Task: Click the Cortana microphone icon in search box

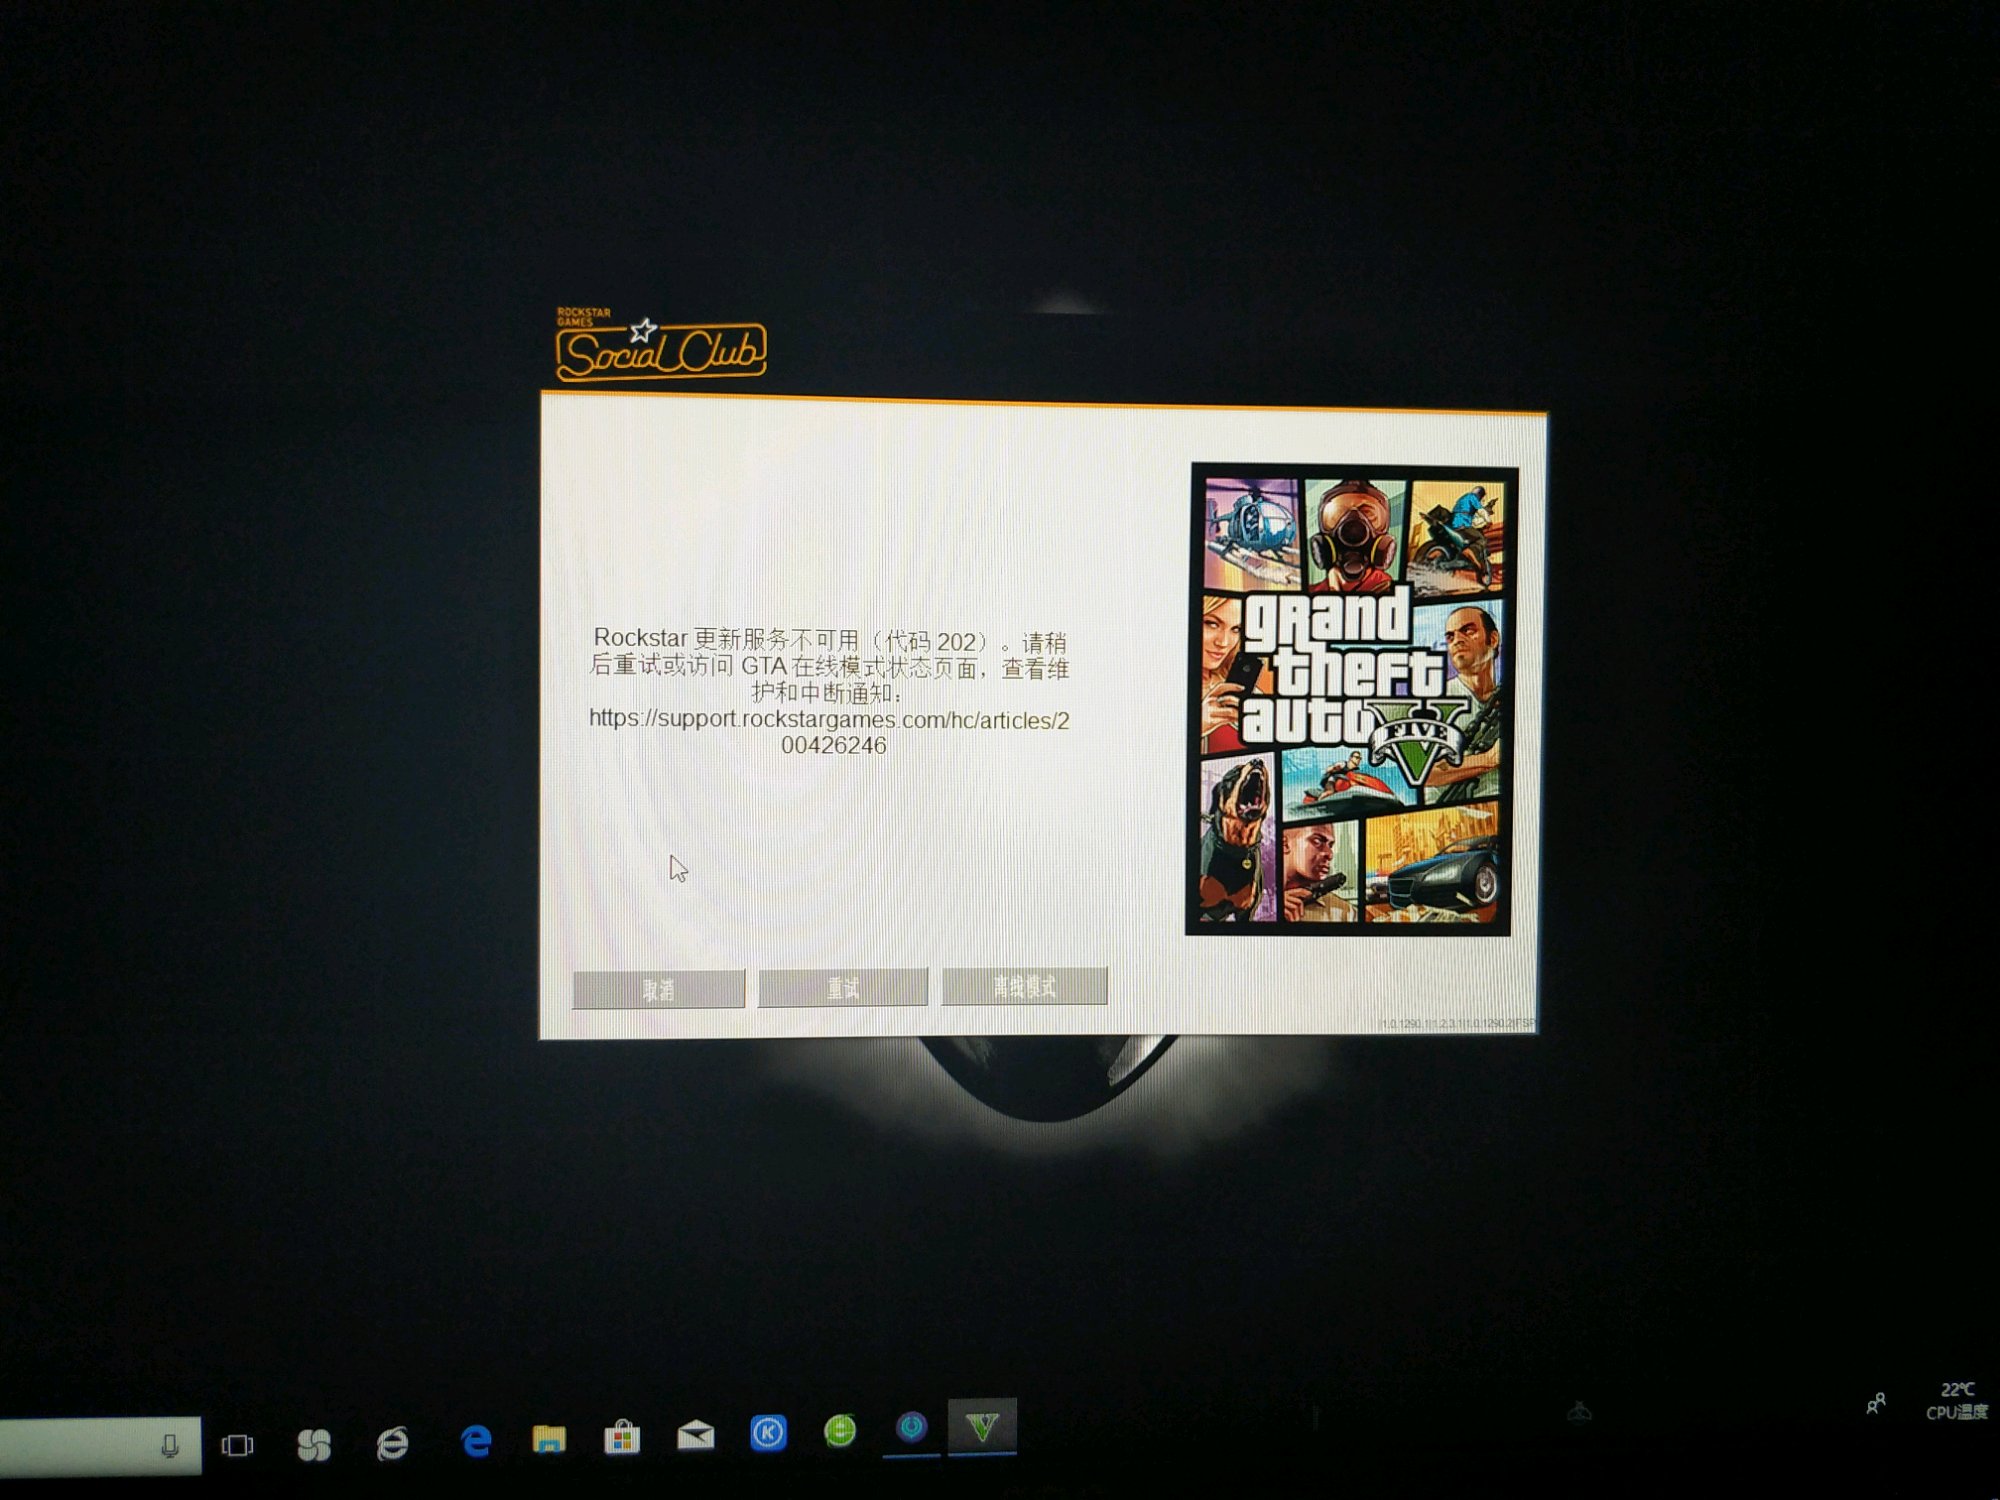Action: point(170,1446)
